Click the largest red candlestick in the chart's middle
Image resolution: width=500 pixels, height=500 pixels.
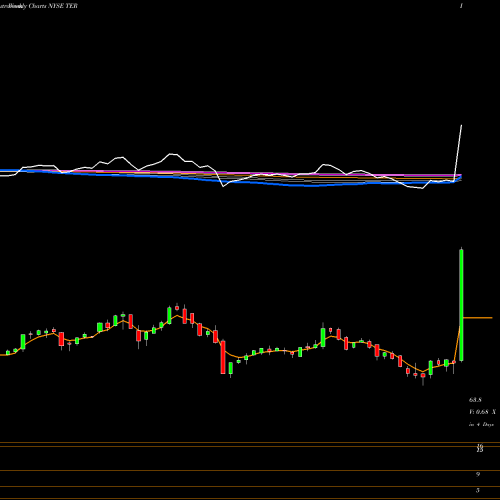[223, 357]
